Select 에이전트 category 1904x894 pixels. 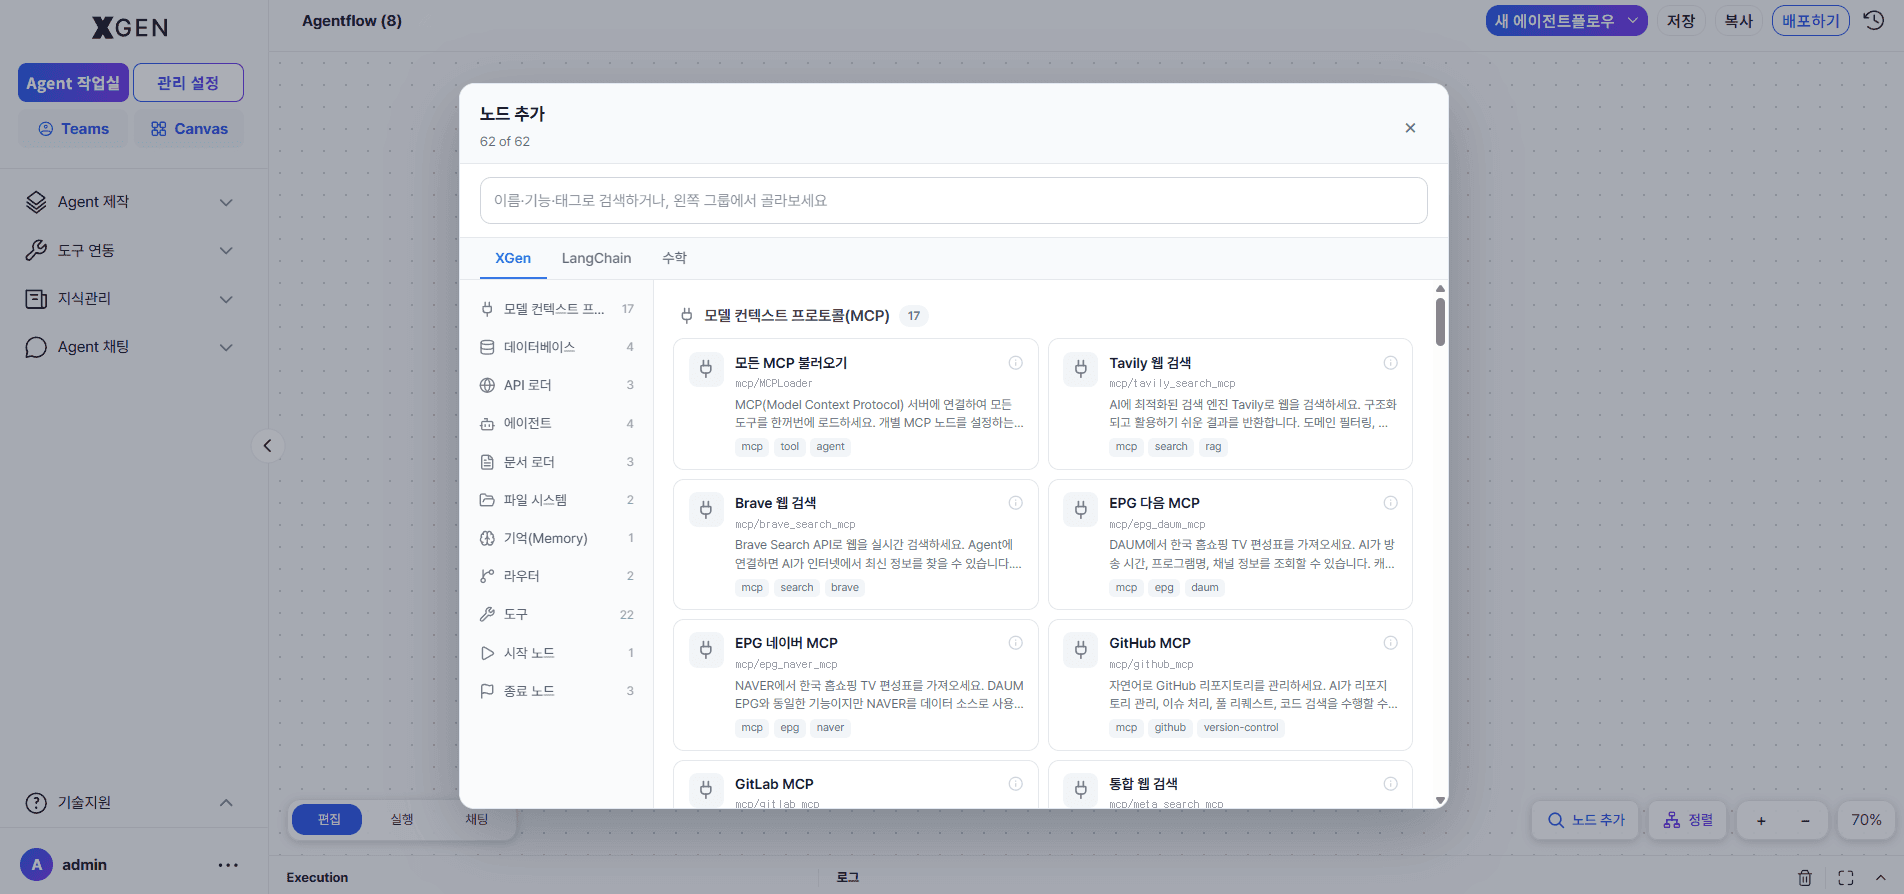(x=557, y=423)
